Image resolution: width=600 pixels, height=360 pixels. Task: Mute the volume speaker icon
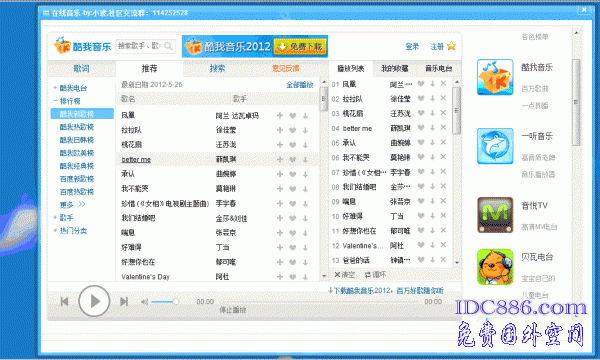[x=144, y=302]
